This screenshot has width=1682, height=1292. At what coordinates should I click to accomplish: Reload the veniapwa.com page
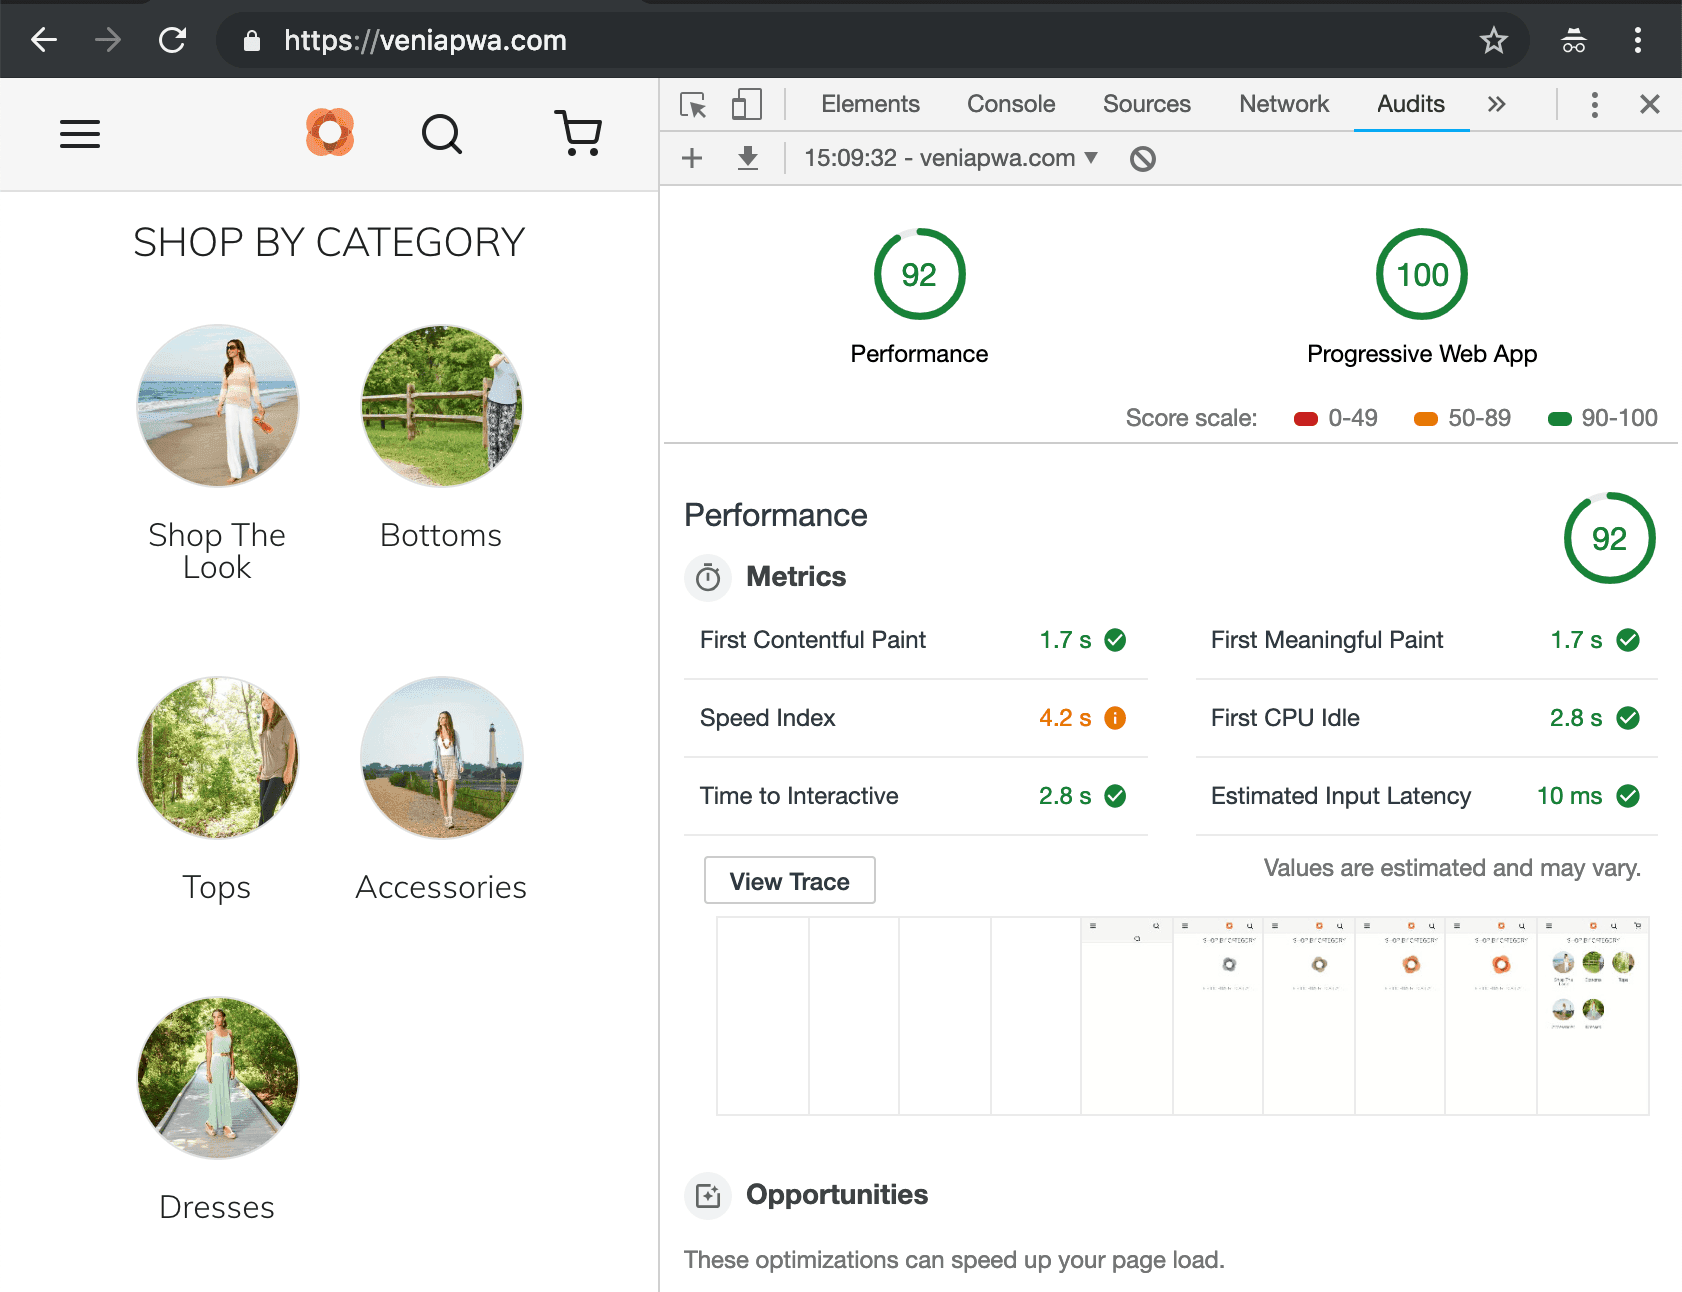[172, 40]
